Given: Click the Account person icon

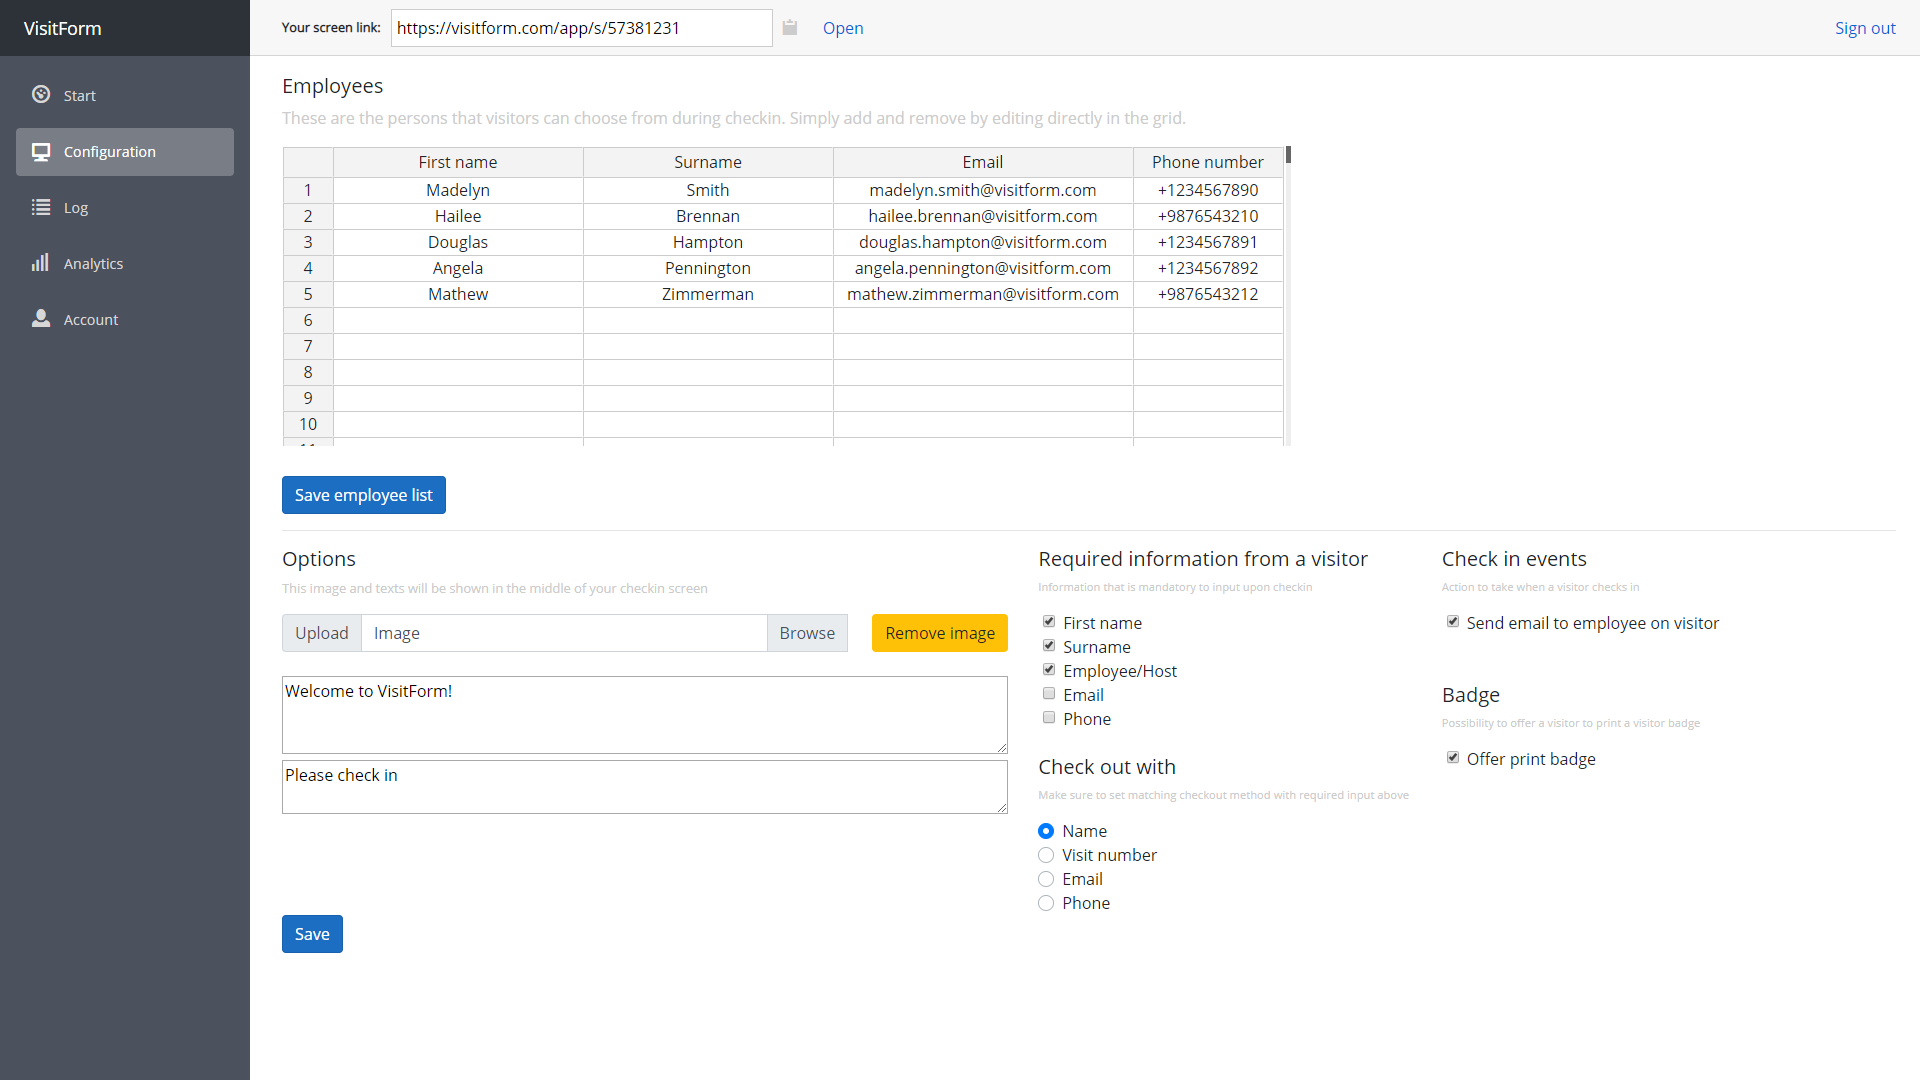Looking at the screenshot, I should pyautogui.click(x=41, y=319).
